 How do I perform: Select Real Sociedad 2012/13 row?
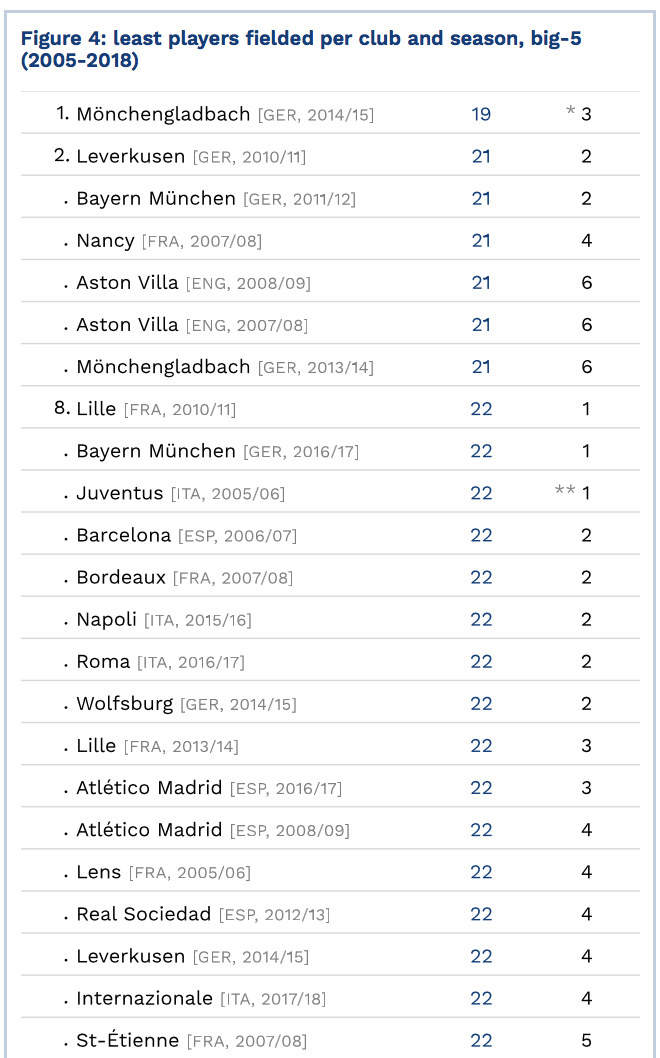(x=330, y=914)
